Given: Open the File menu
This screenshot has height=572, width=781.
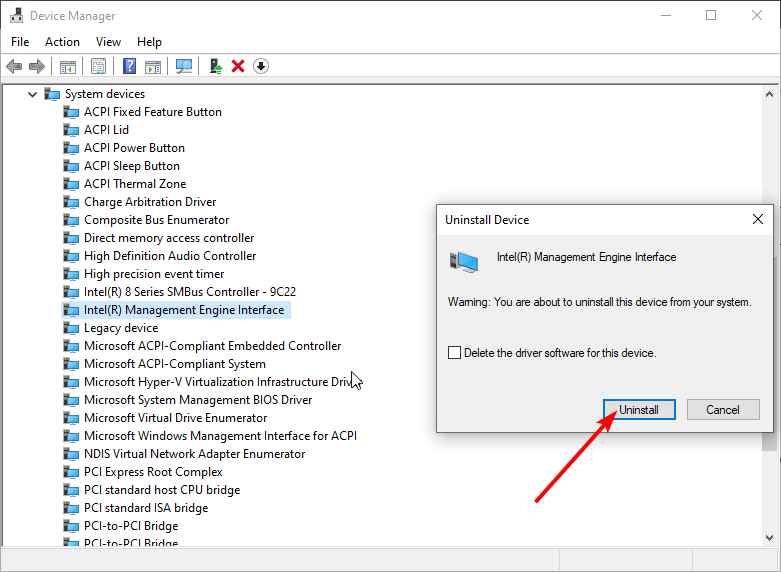Looking at the screenshot, I should click(20, 42).
